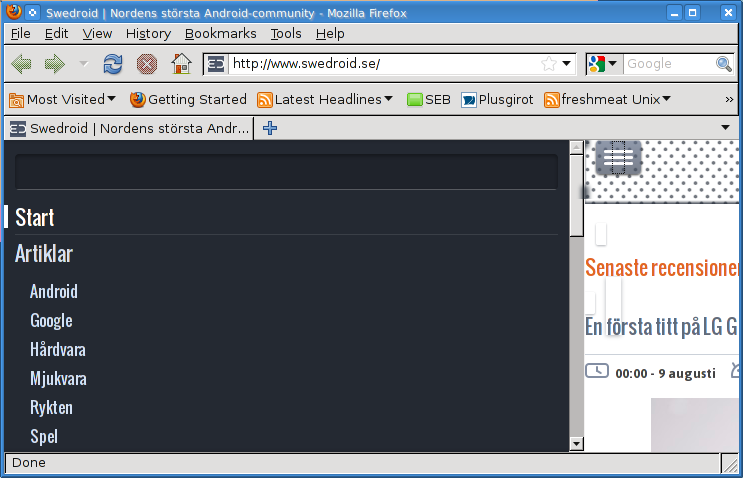
Task: Click the dark search field above Start
Action: click(x=286, y=171)
